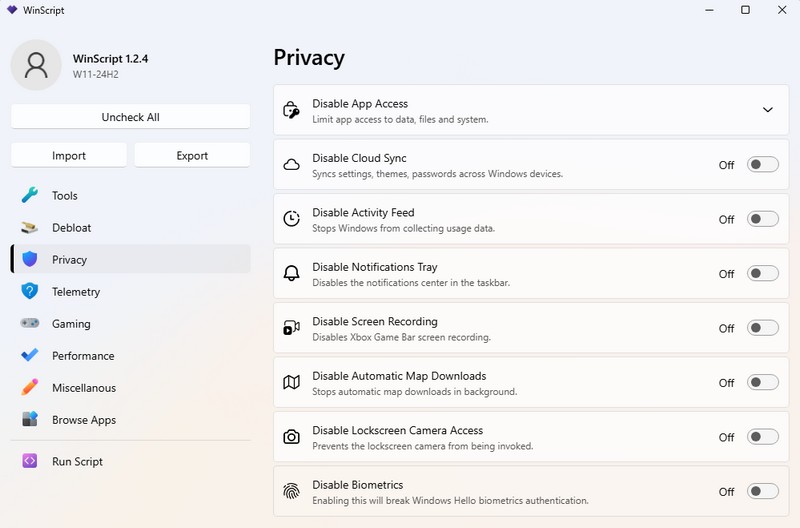800x528 pixels.
Task: Click the Gaming controller icon
Action: [30, 324]
